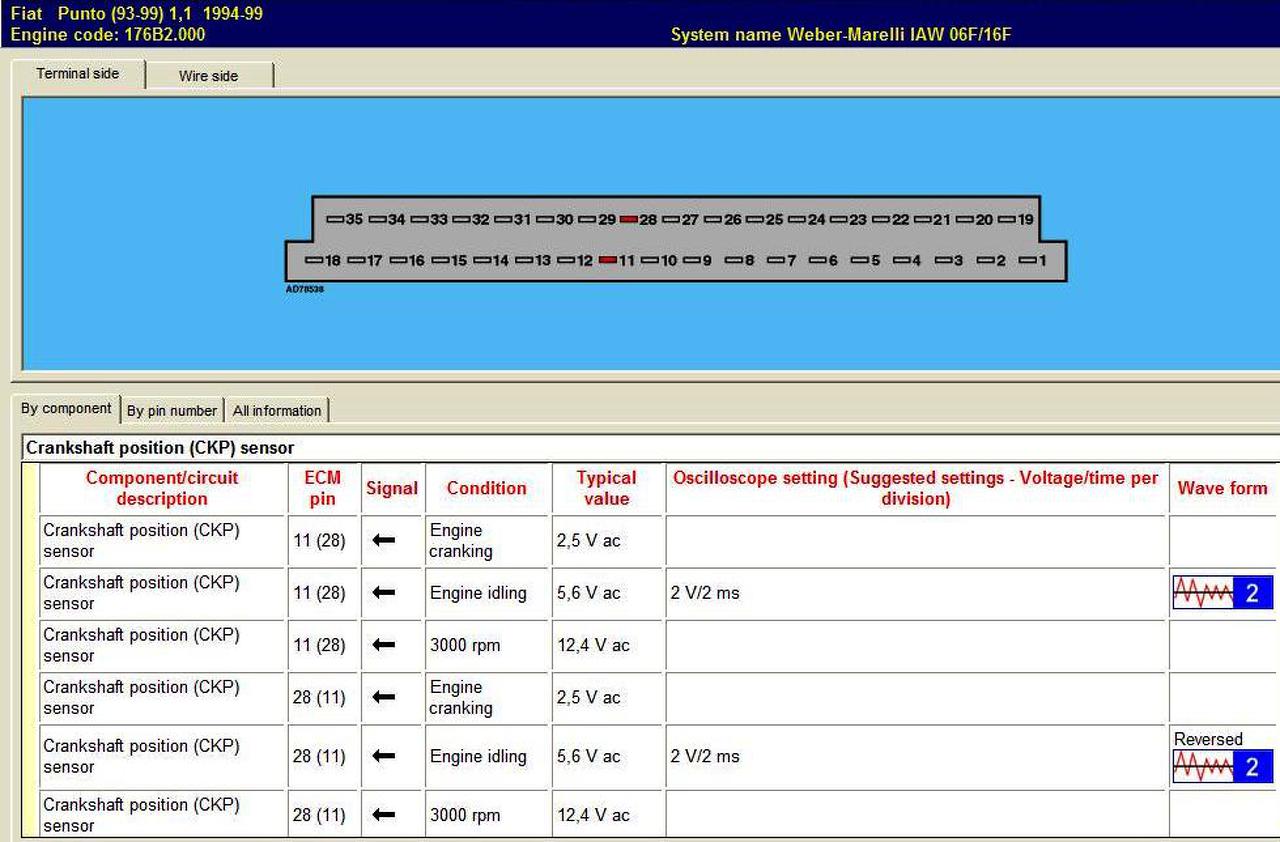The height and width of the screenshot is (842, 1280).
Task: Switch to the Terminal side tab
Action: point(78,74)
